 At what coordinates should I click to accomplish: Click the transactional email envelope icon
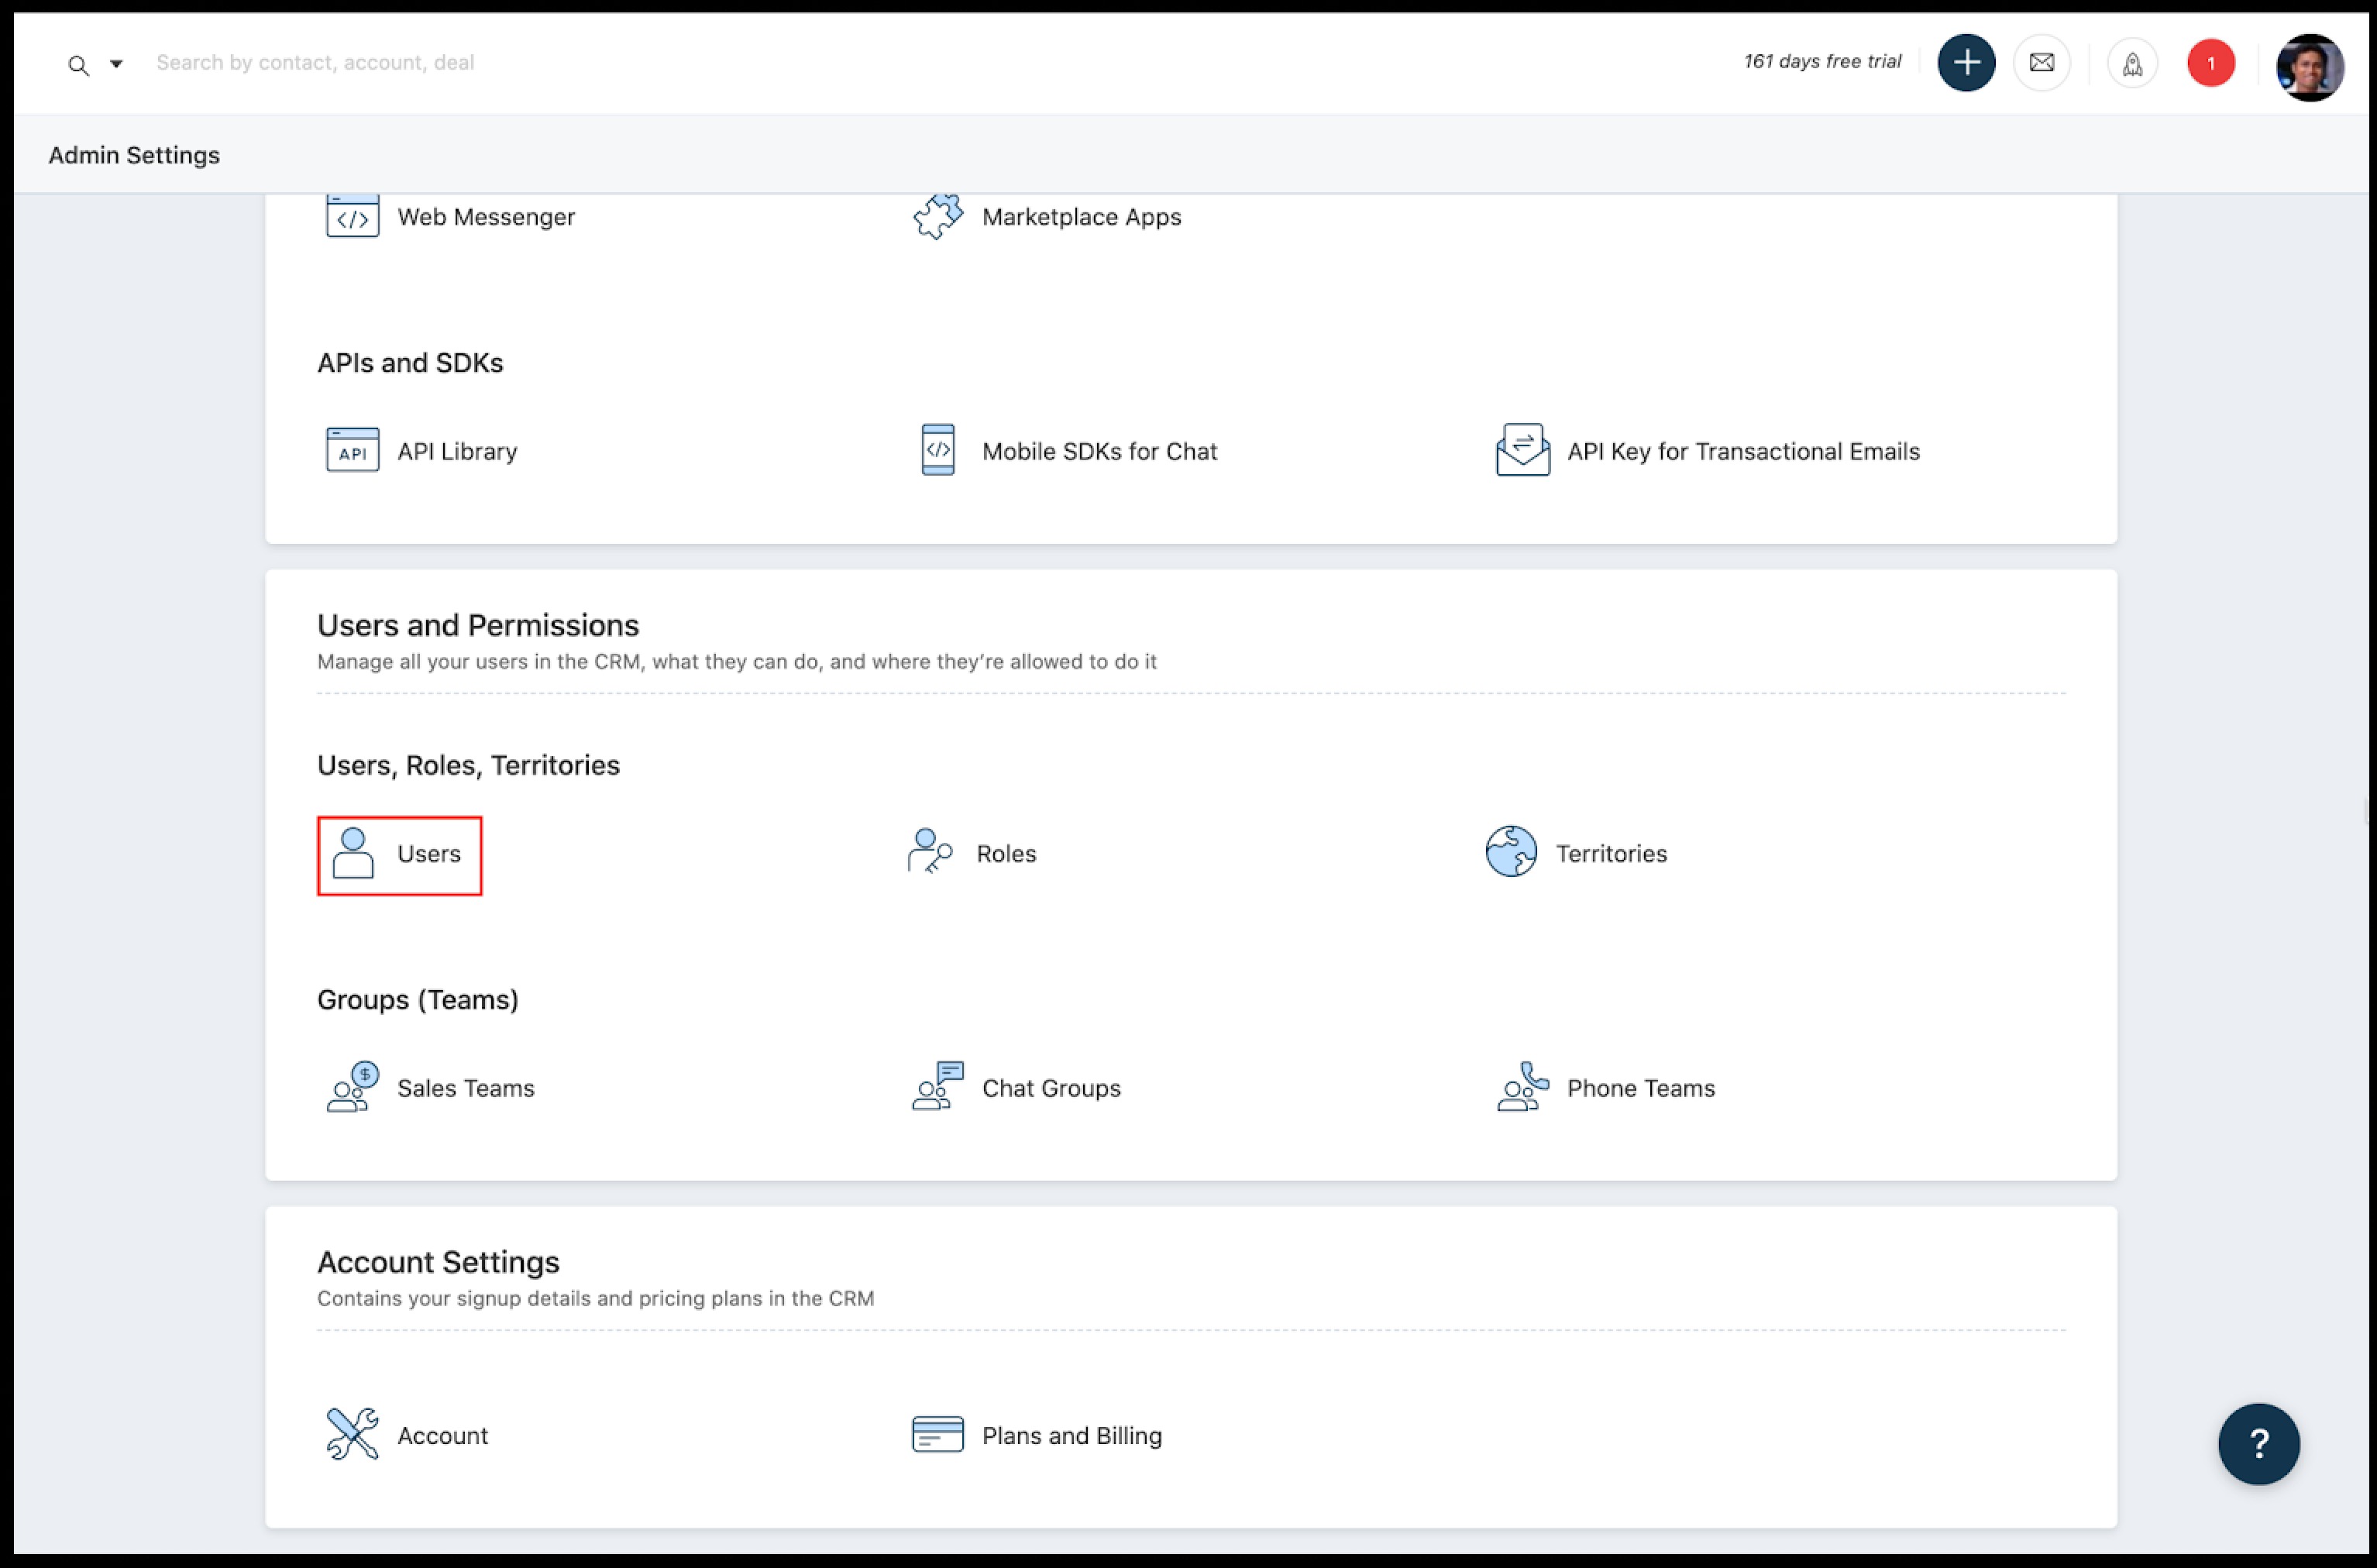pyautogui.click(x=1522, y=450)
